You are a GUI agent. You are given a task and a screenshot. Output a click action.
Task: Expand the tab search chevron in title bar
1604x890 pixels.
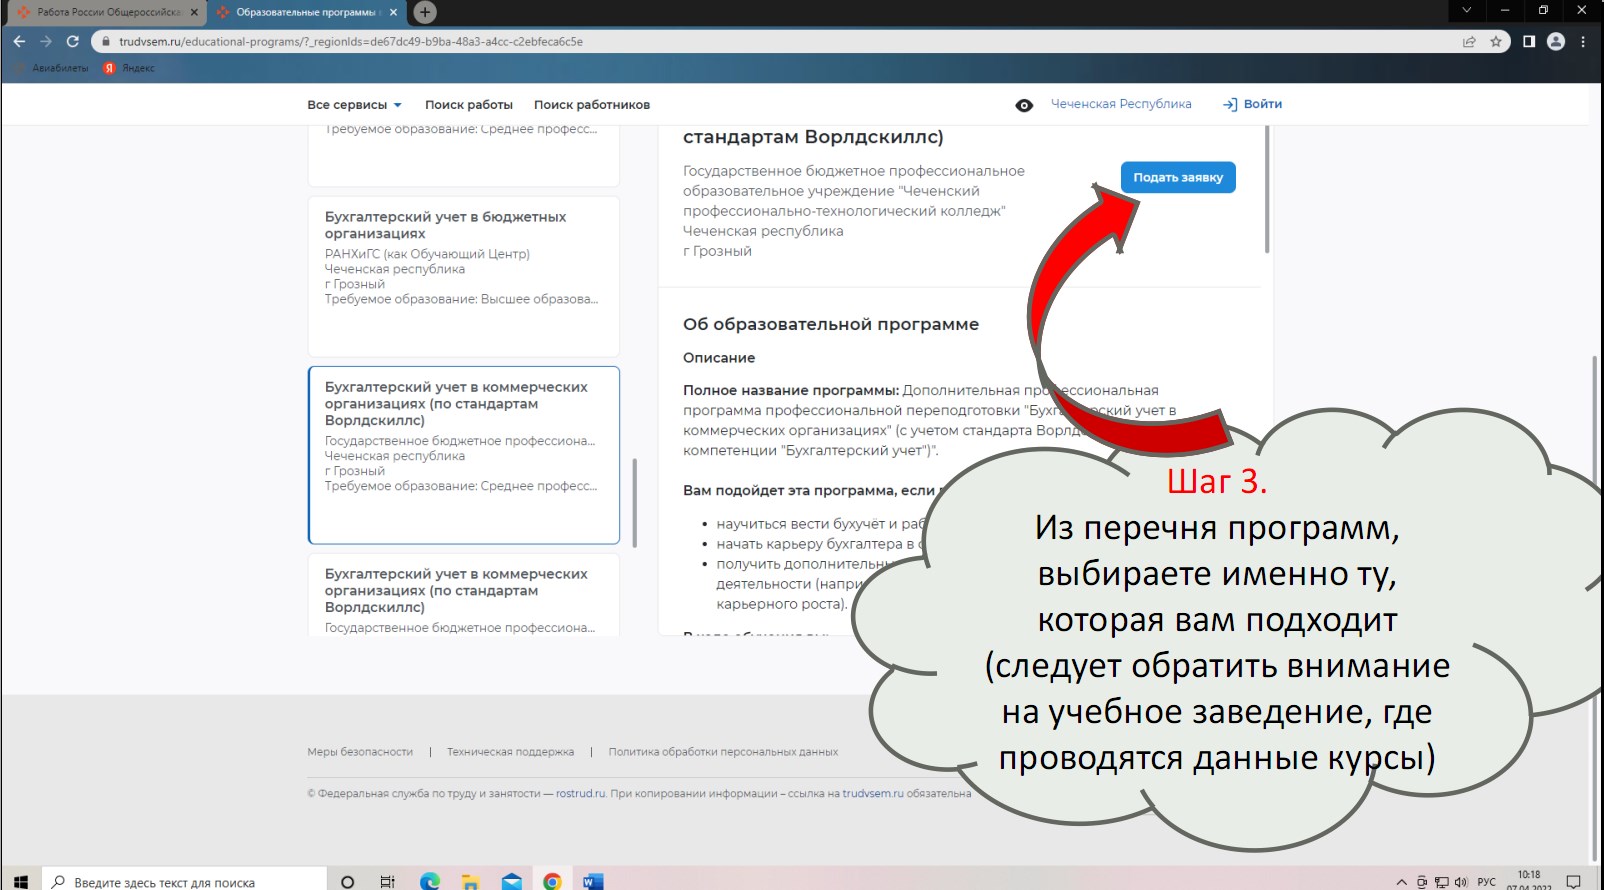(x=1466, y=10)
